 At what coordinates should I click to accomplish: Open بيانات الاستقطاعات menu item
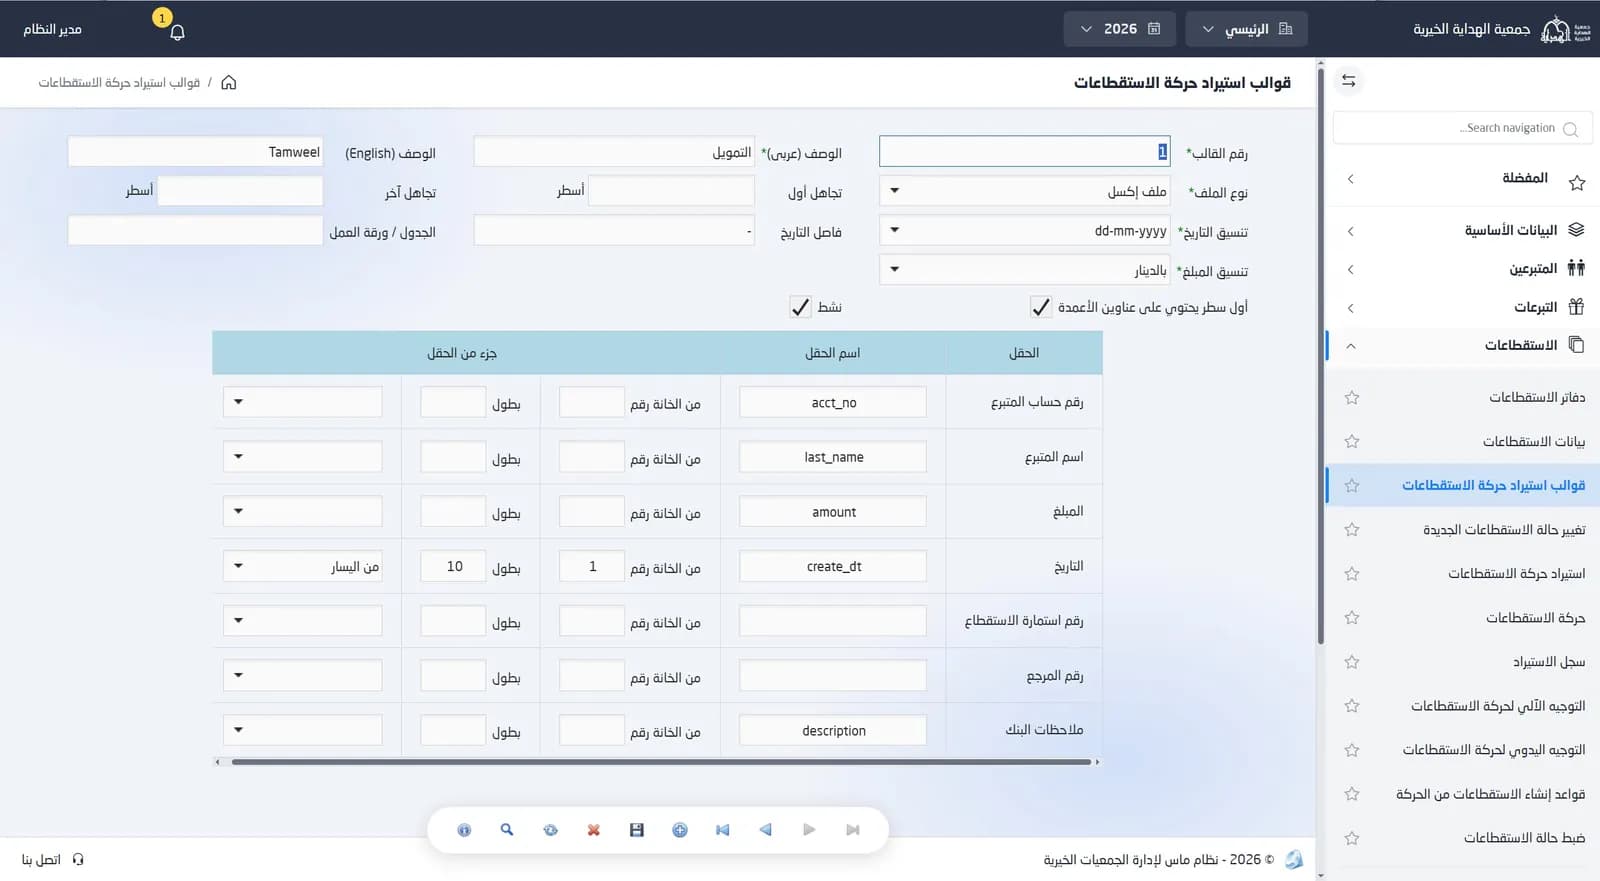click(1534, 442)
